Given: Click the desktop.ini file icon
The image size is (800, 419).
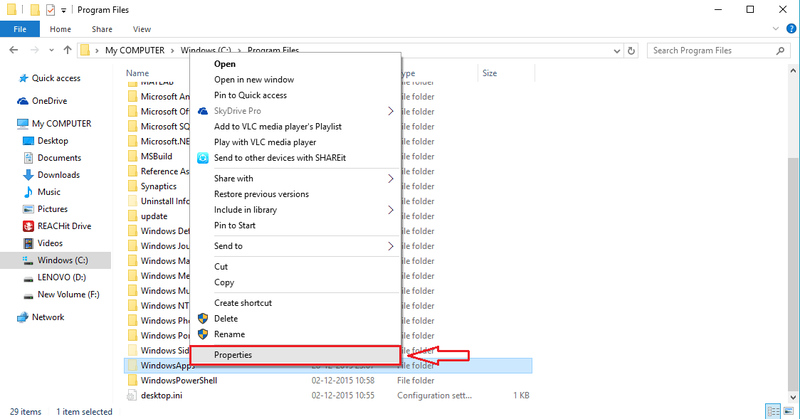Looking at the screenshot, I should click(132, 396).
